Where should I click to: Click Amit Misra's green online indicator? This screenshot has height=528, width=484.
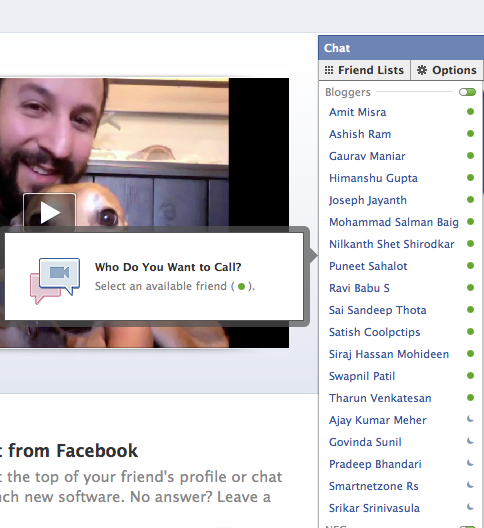click(471, 111)
